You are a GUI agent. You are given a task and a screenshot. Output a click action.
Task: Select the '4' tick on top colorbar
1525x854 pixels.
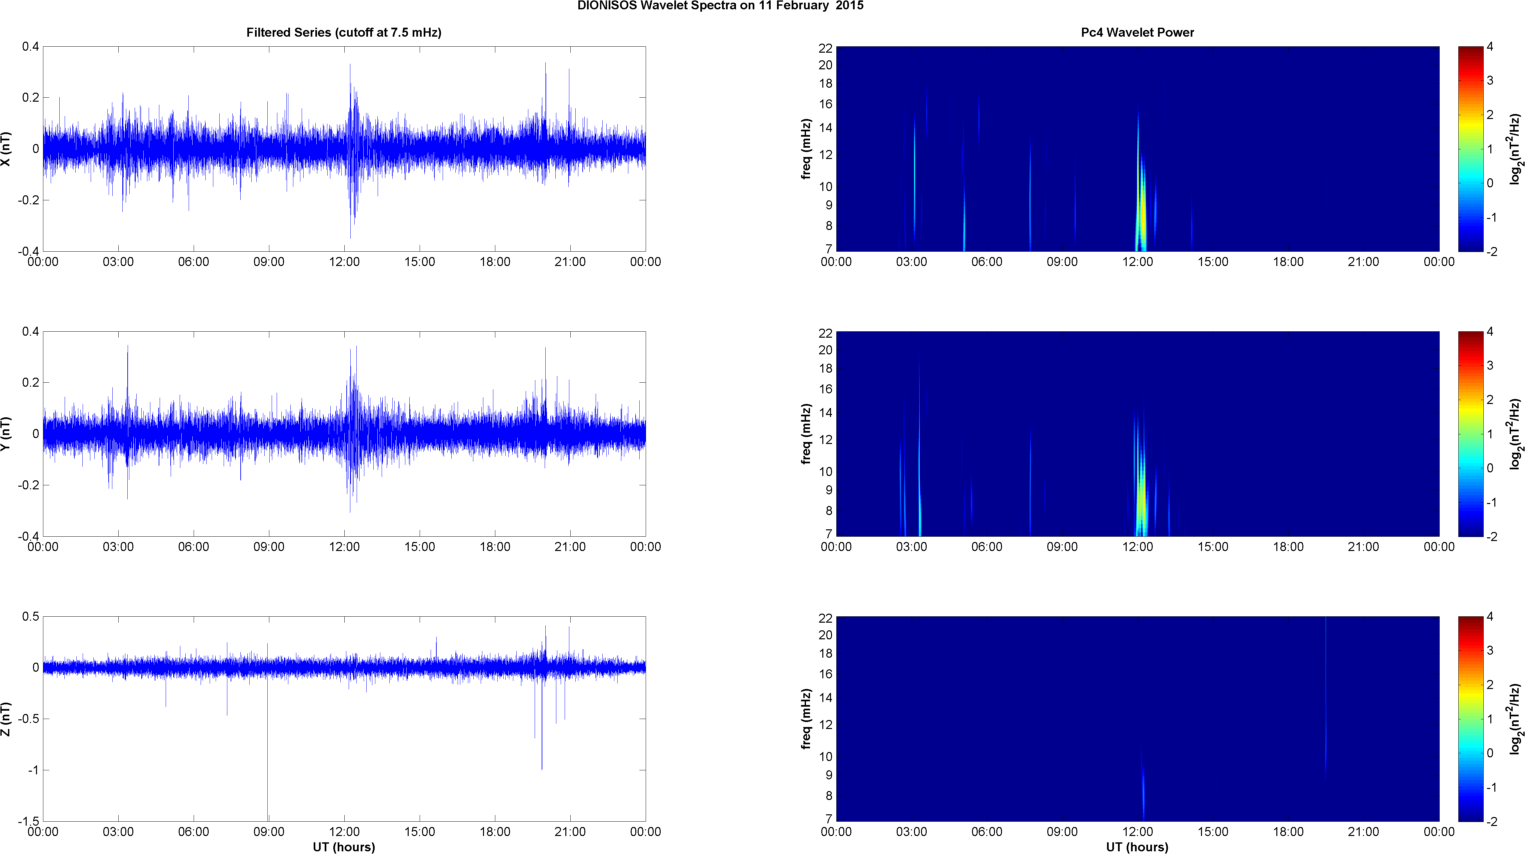coord(1490,47)
